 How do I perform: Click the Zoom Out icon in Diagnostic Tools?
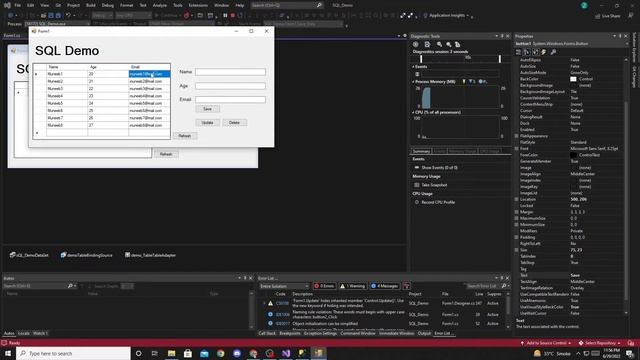(x=449, y=44)
